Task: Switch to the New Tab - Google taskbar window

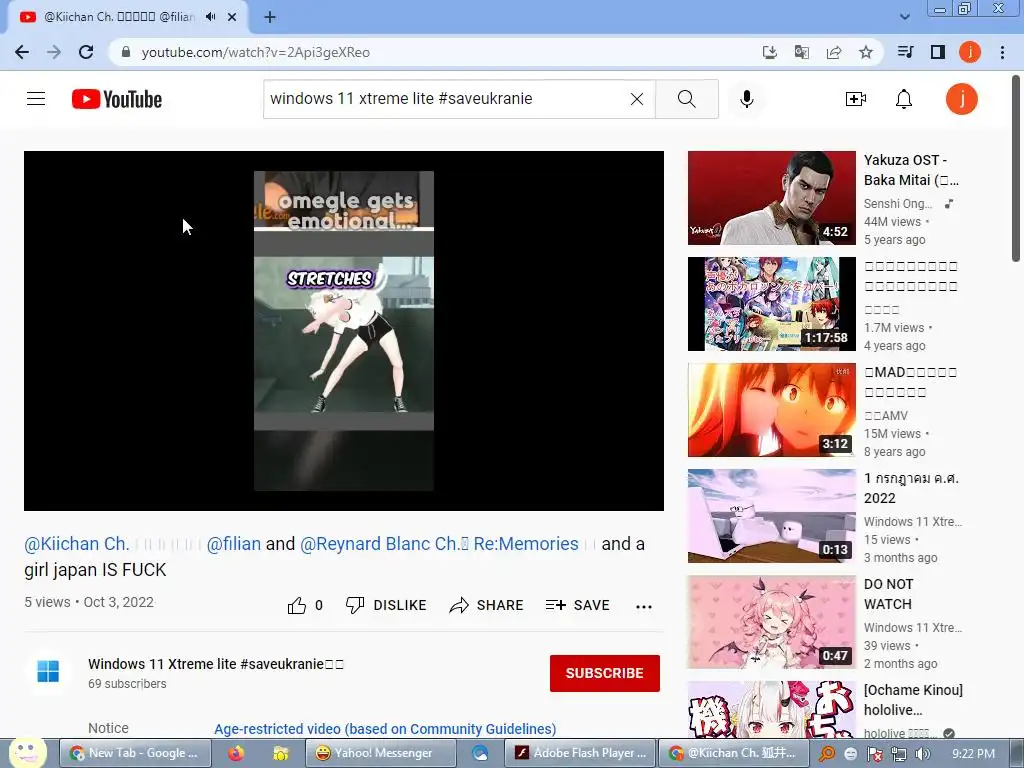Action: coord(135,753)
